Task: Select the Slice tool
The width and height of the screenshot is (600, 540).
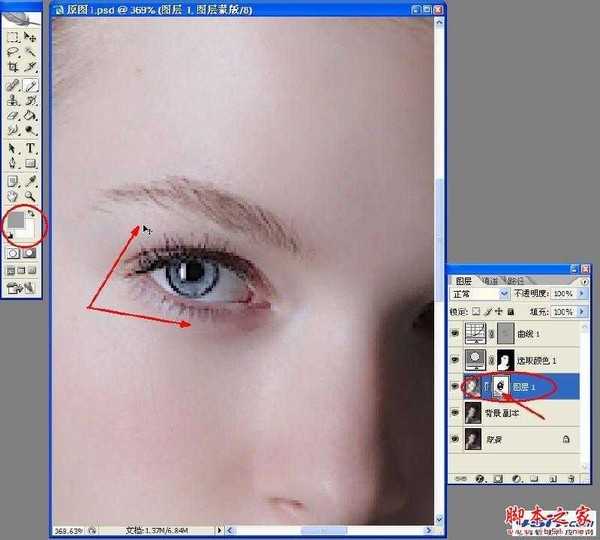Action: coord(30,67)
